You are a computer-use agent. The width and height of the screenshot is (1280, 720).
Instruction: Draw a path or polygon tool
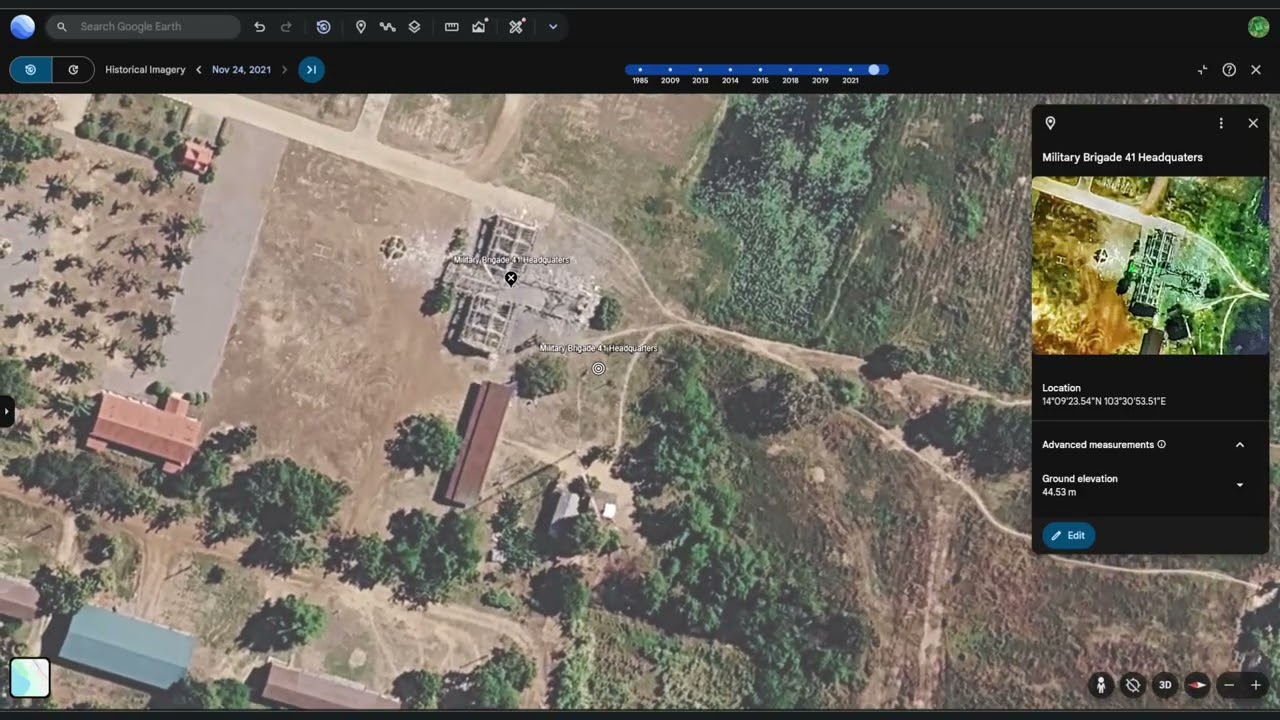[x=388, y=27]
